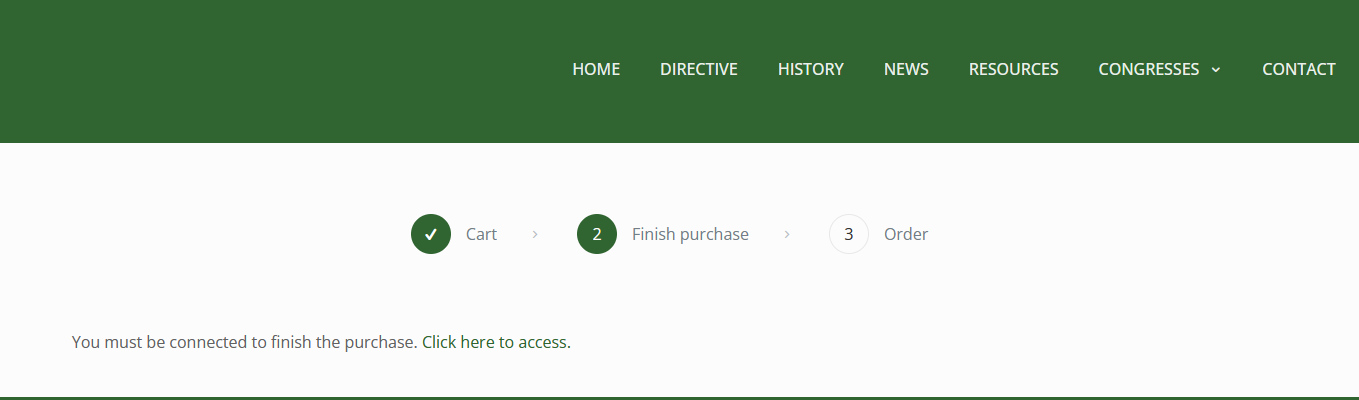This screenshot has width=1359, height=400.
Task: Open the Directive menu item
Action: click(x=699, y=69)
